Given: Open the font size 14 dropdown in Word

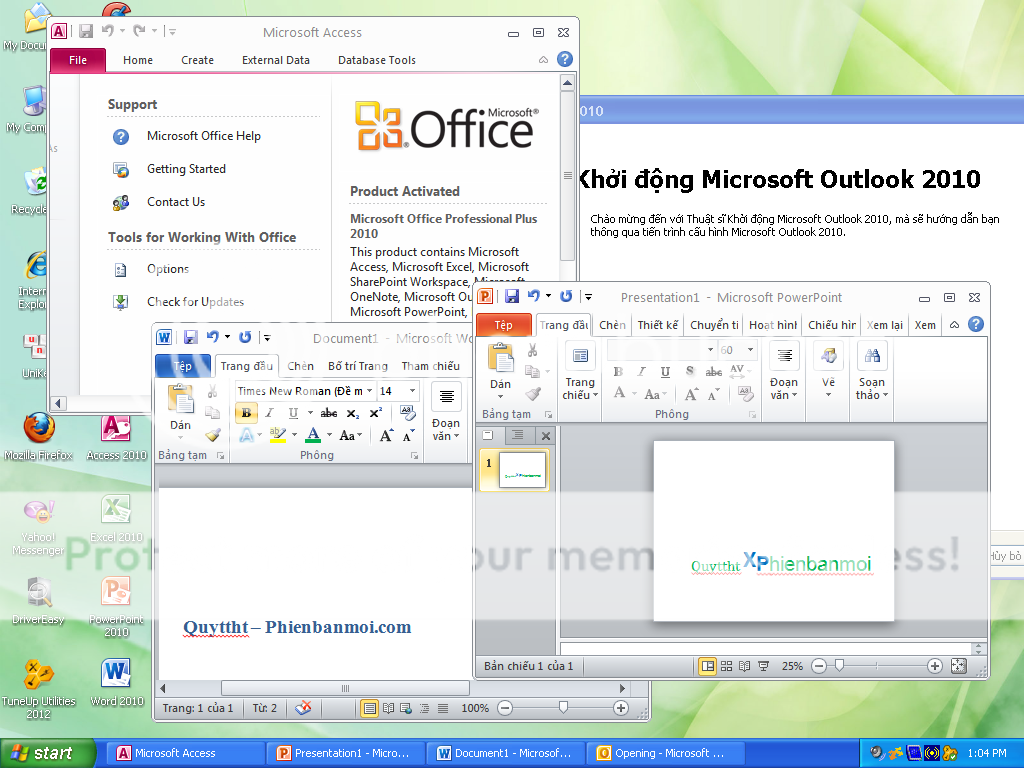Looking at the screenshot, I should [x=412, y=391].
